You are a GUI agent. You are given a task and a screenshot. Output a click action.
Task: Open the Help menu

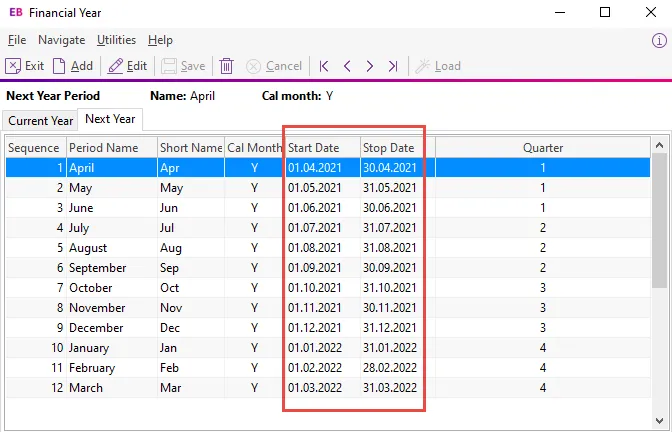click(x=160, y=40)
